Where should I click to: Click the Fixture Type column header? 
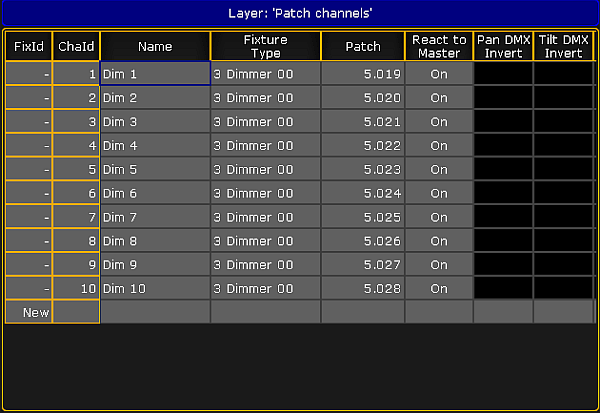[266, 46]
